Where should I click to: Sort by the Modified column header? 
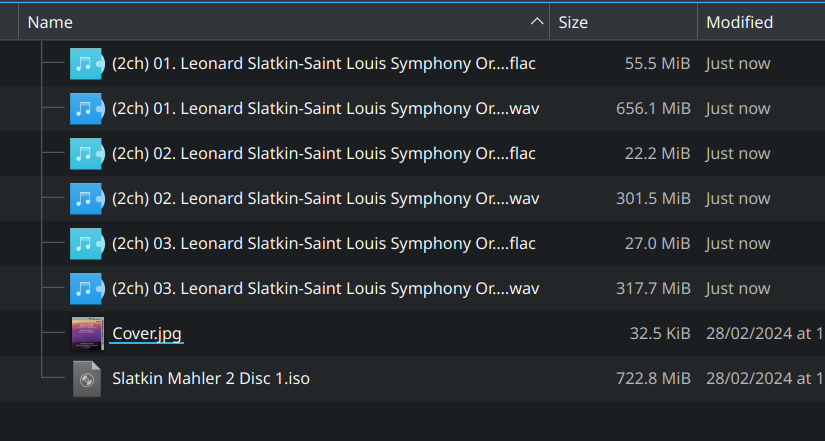(739, 22)
